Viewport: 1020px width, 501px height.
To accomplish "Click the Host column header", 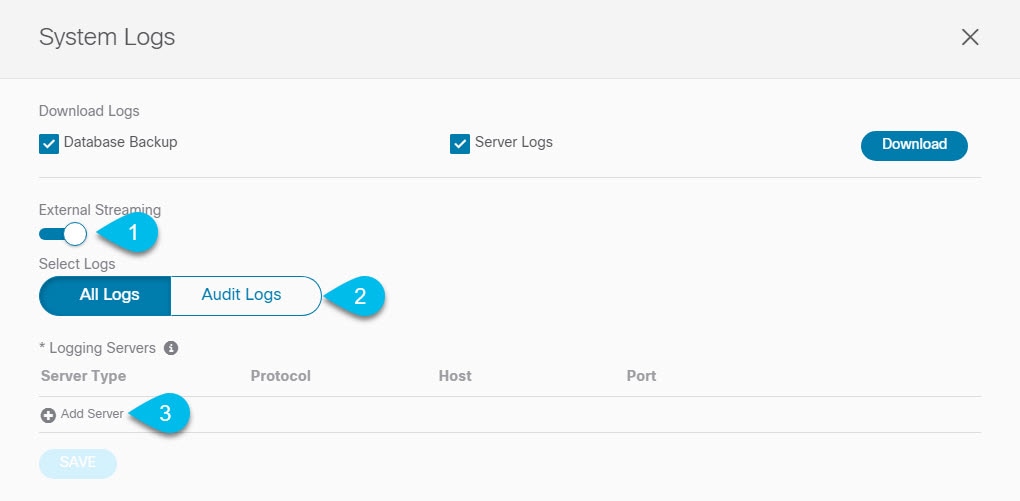I will click(x=455, y=376).
